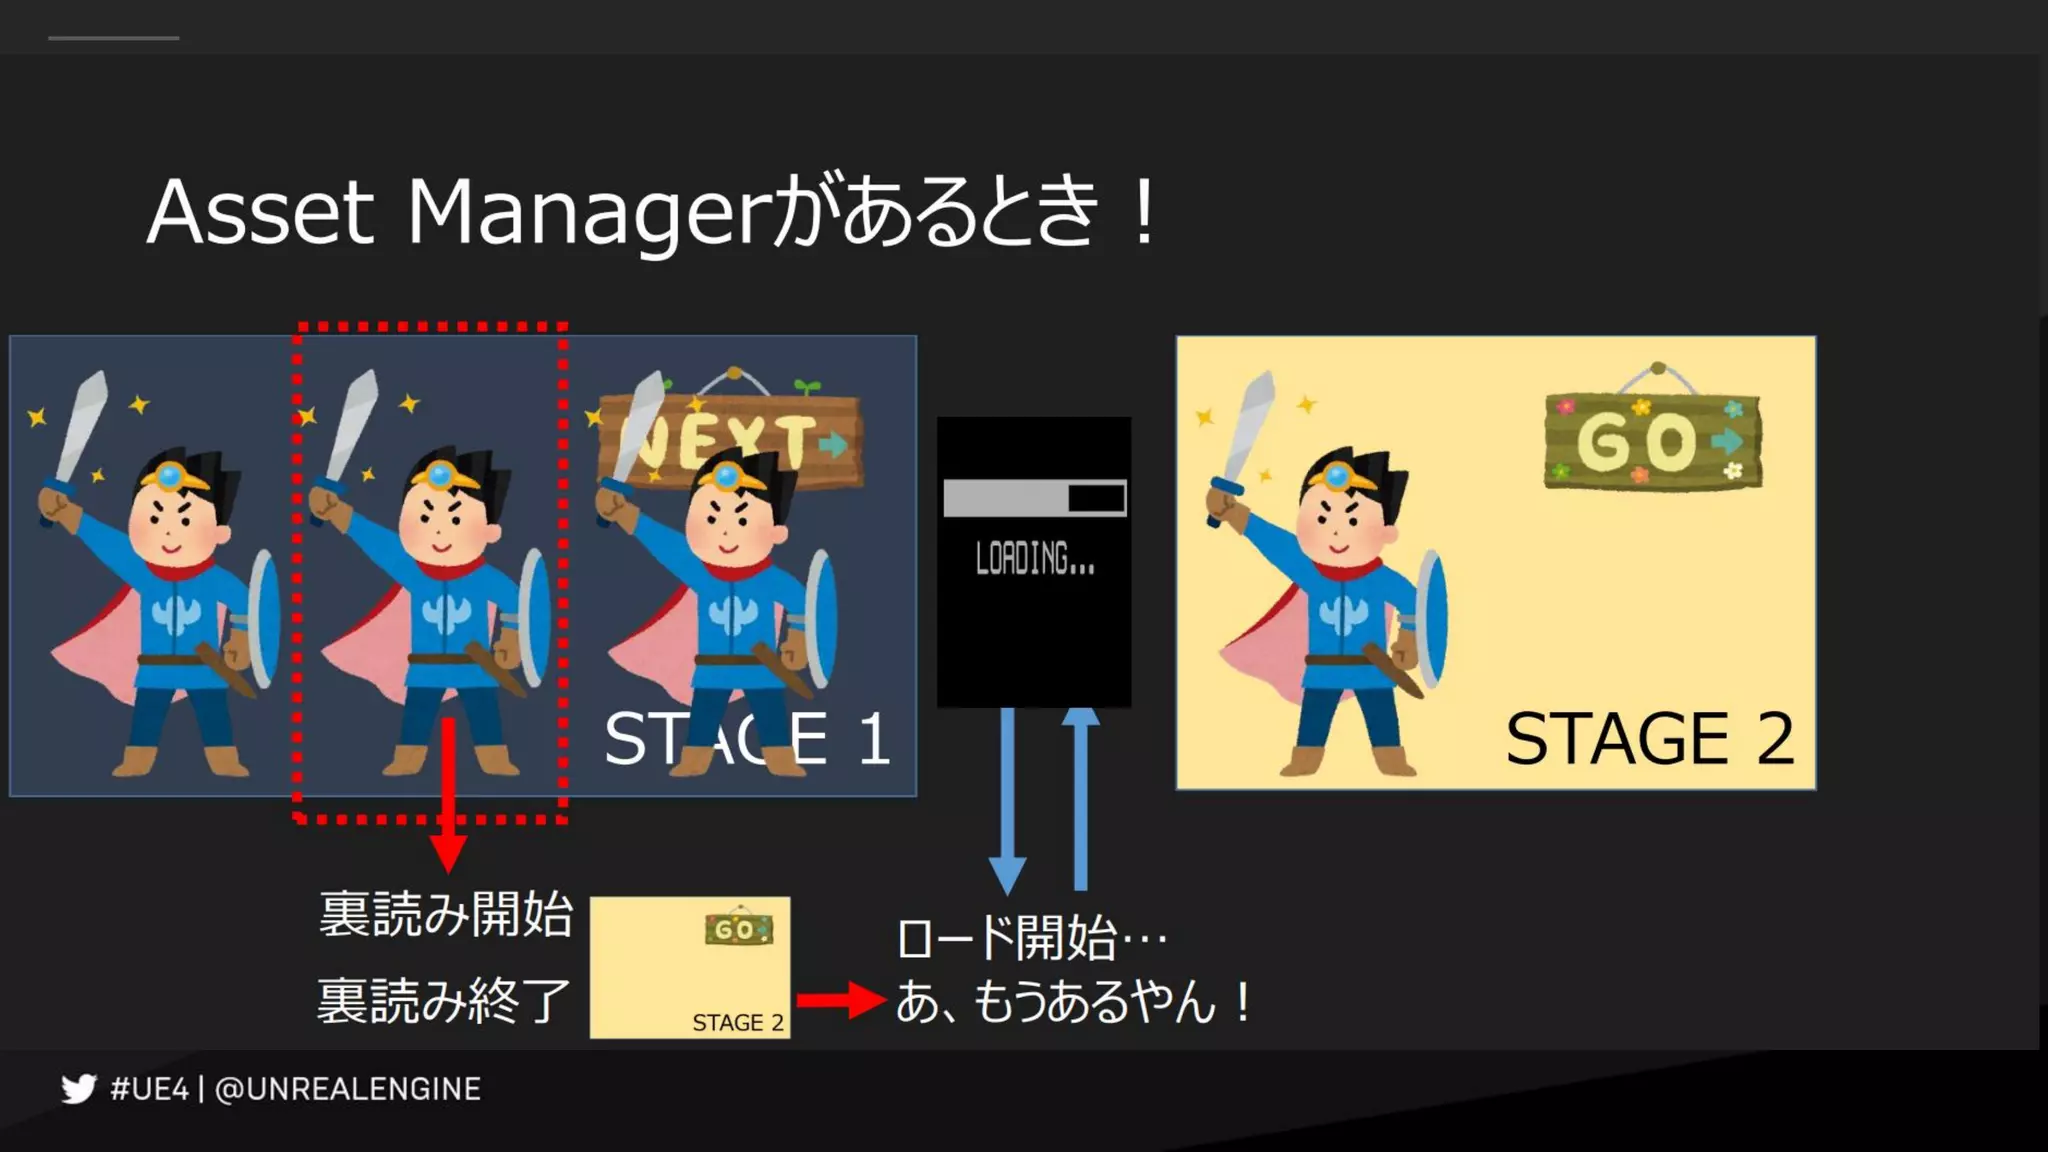Click the loading progress bar

[x=1034, y=498]
